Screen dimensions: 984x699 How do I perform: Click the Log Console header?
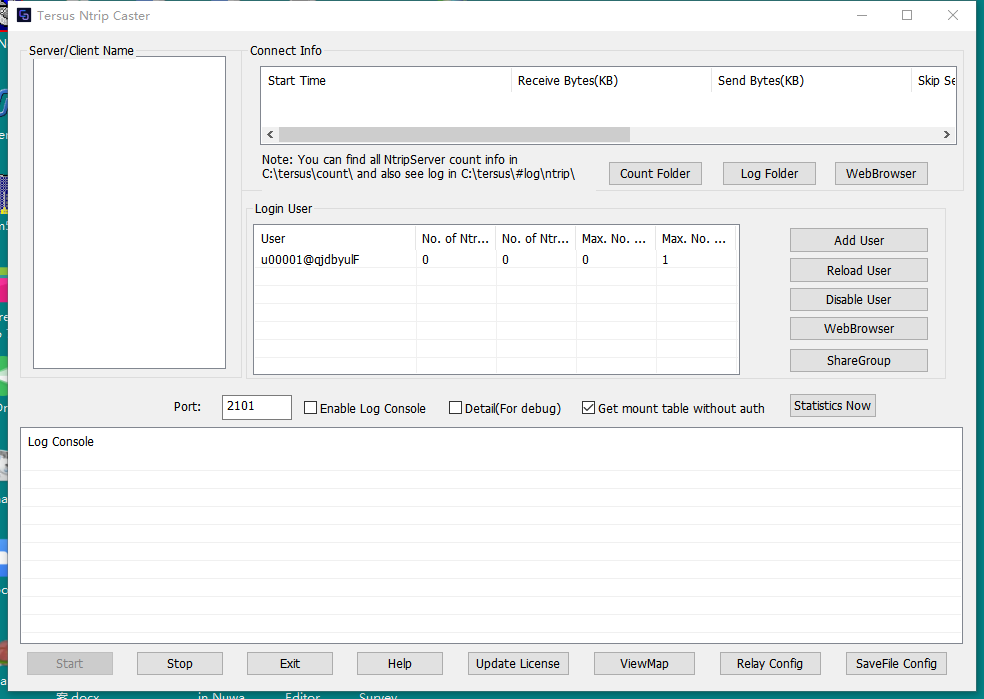(60, 442)
